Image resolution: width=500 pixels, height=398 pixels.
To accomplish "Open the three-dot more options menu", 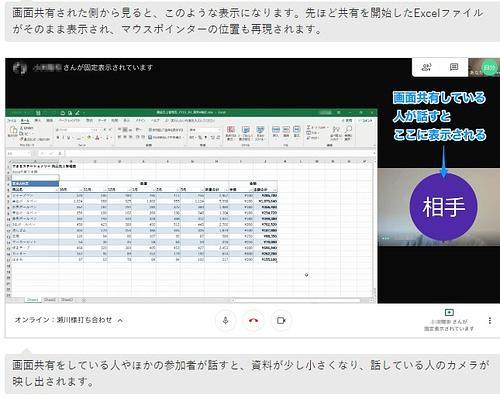I will (x=490, y=320).
